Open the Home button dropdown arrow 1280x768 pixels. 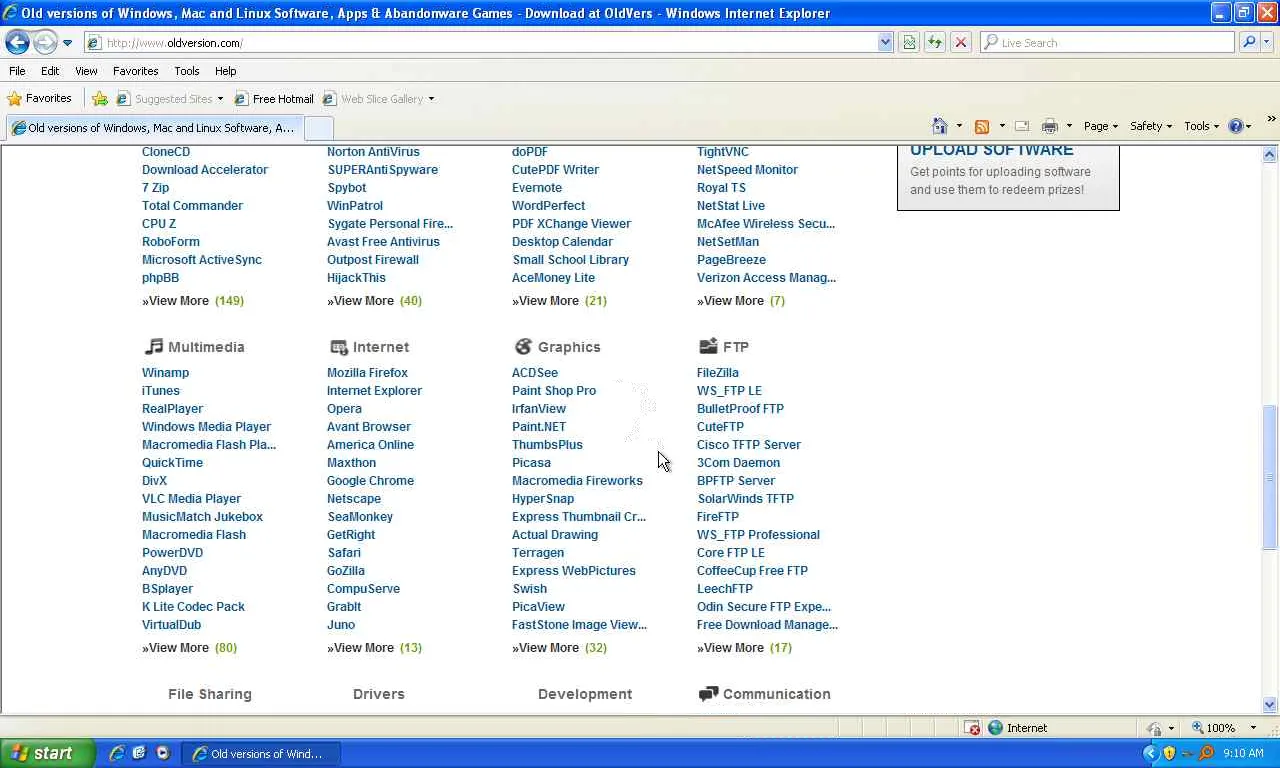959,126
